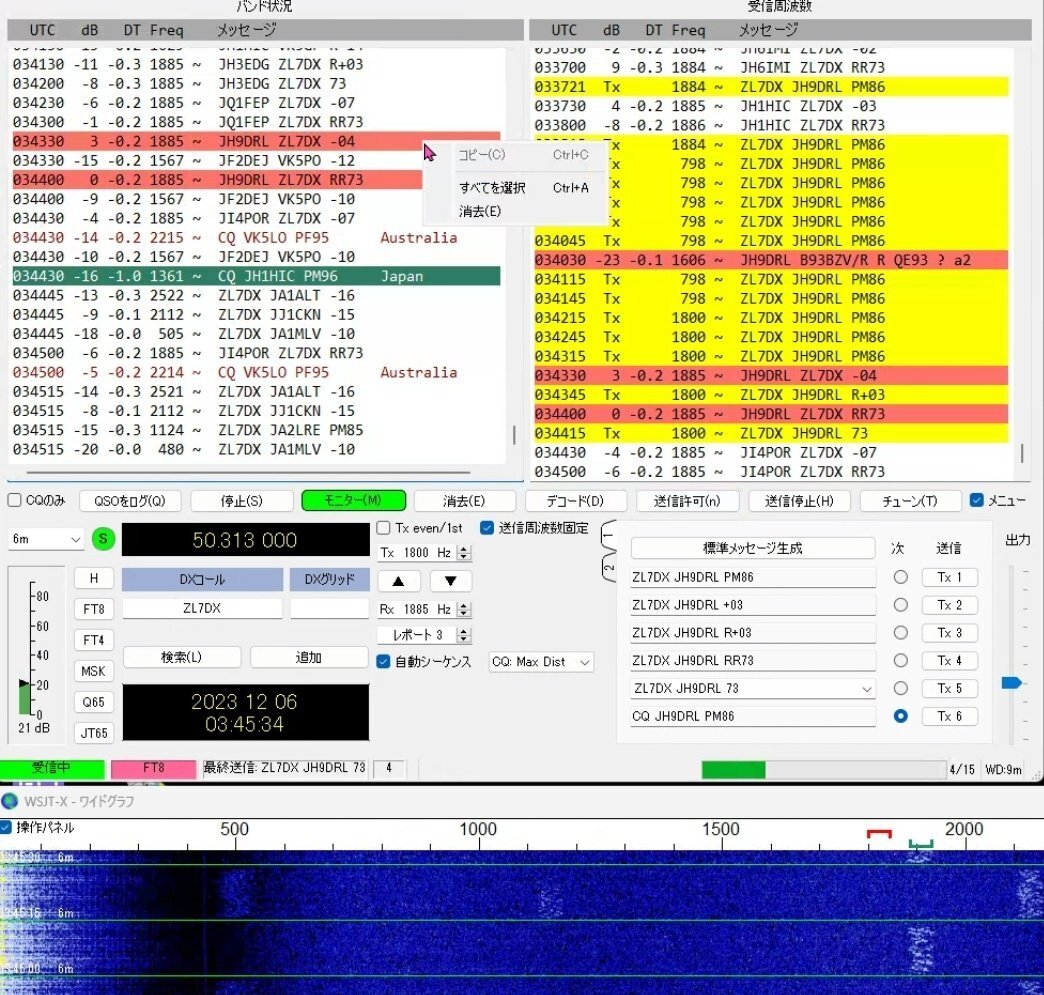Click the WSJT-X globe icon in wide graph title

(10, 801)
